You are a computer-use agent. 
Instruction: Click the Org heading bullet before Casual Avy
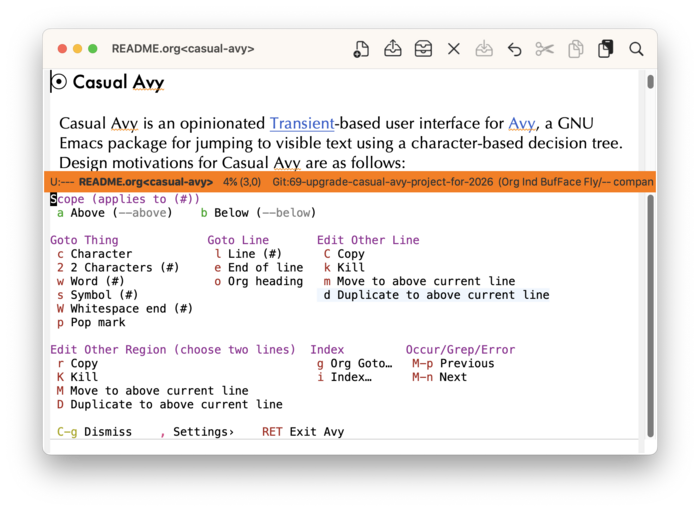[59, 82]
